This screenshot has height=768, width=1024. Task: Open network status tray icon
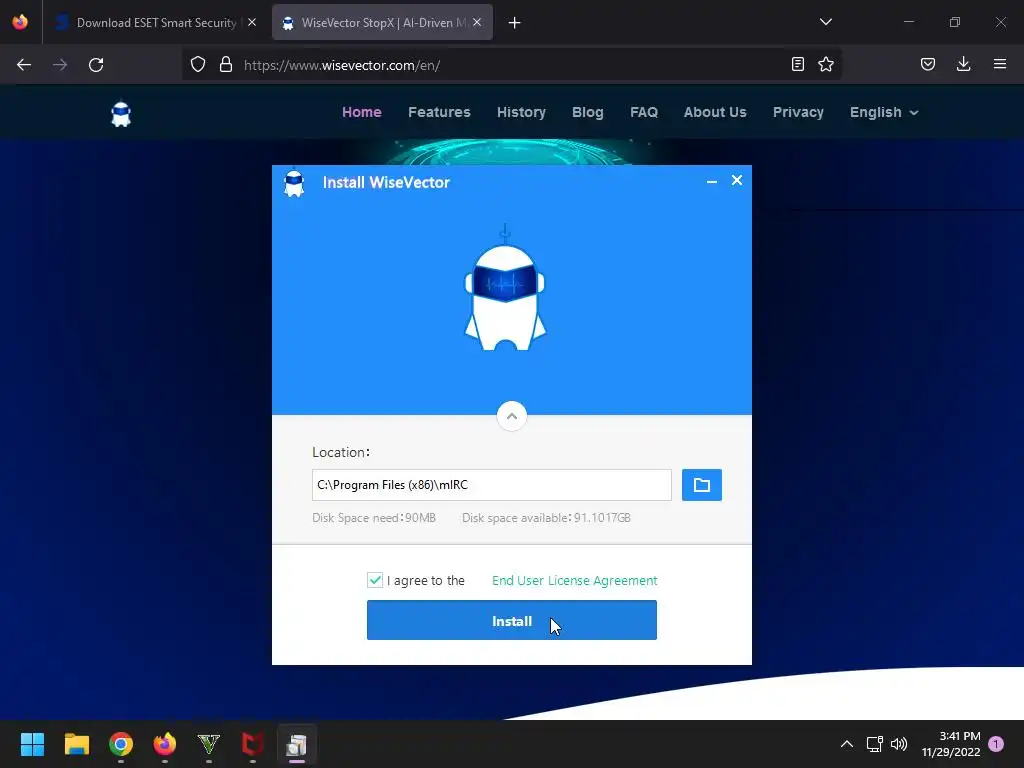[874, 744]
